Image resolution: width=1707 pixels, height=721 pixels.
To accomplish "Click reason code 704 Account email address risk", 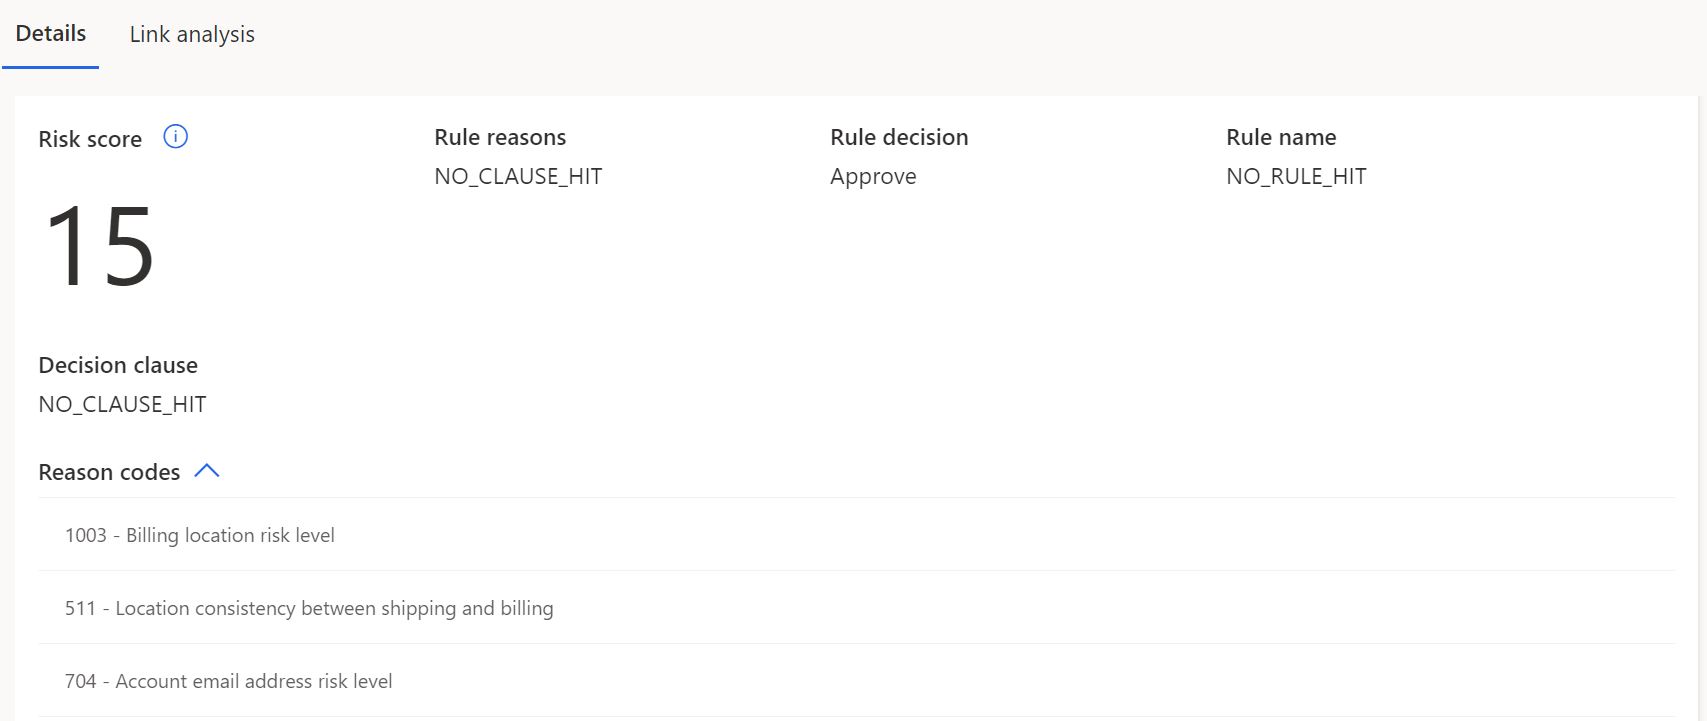I will coord(856,681).
